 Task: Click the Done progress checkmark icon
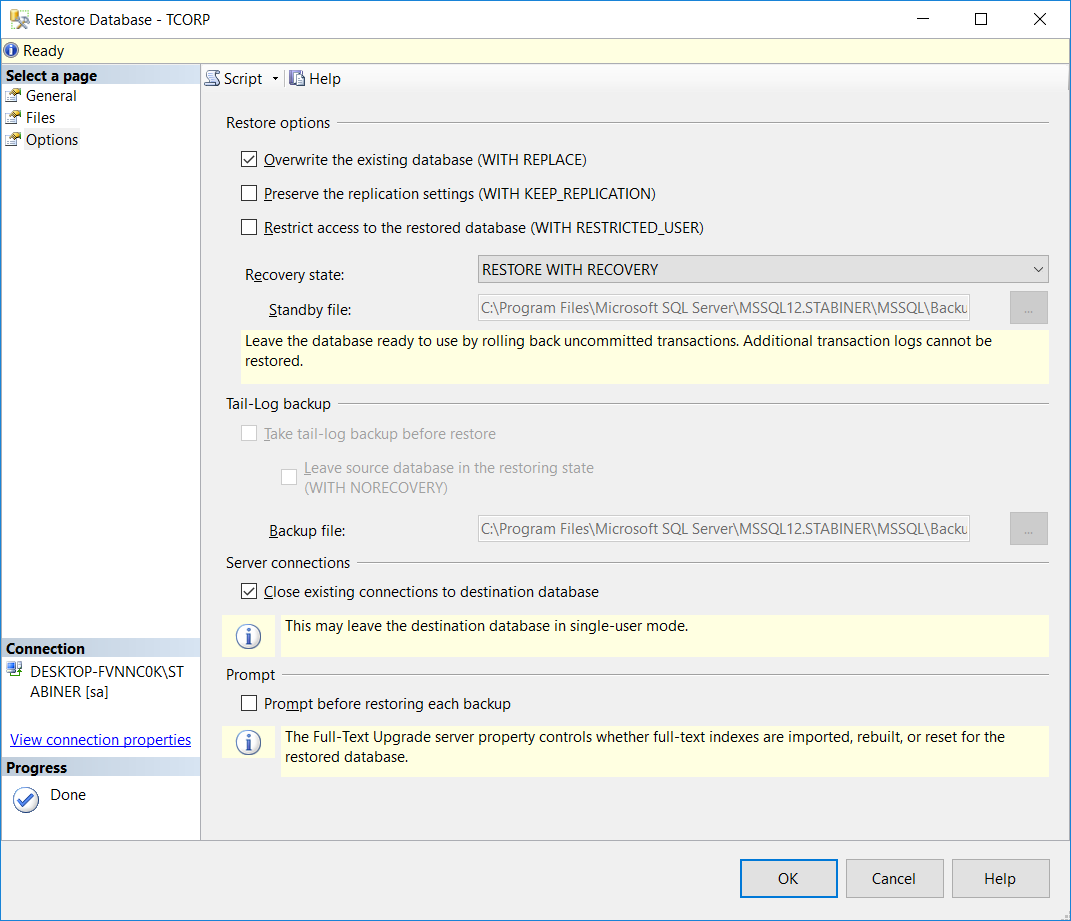pyautogui.click(x=25, y=800)
